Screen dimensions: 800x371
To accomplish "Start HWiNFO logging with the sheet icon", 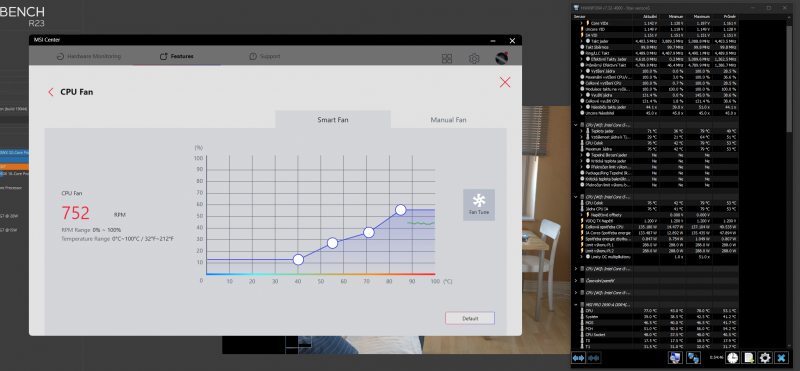I will click(x=748, y=358).
